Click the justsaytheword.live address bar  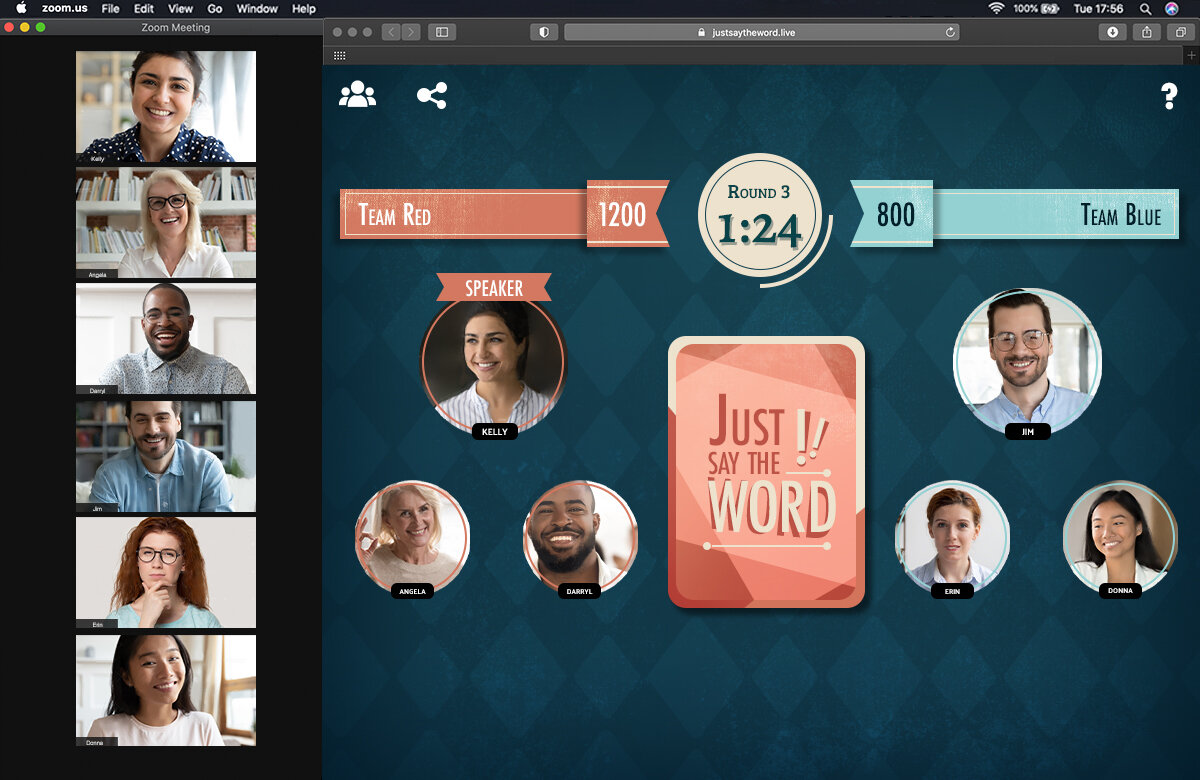(761, 32)
